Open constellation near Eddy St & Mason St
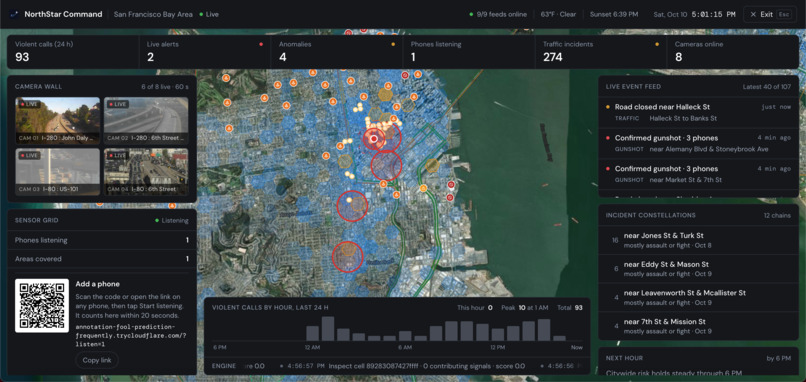Image resolution: width=806 pixels, height=382 pixels. [x=699, y=269]
